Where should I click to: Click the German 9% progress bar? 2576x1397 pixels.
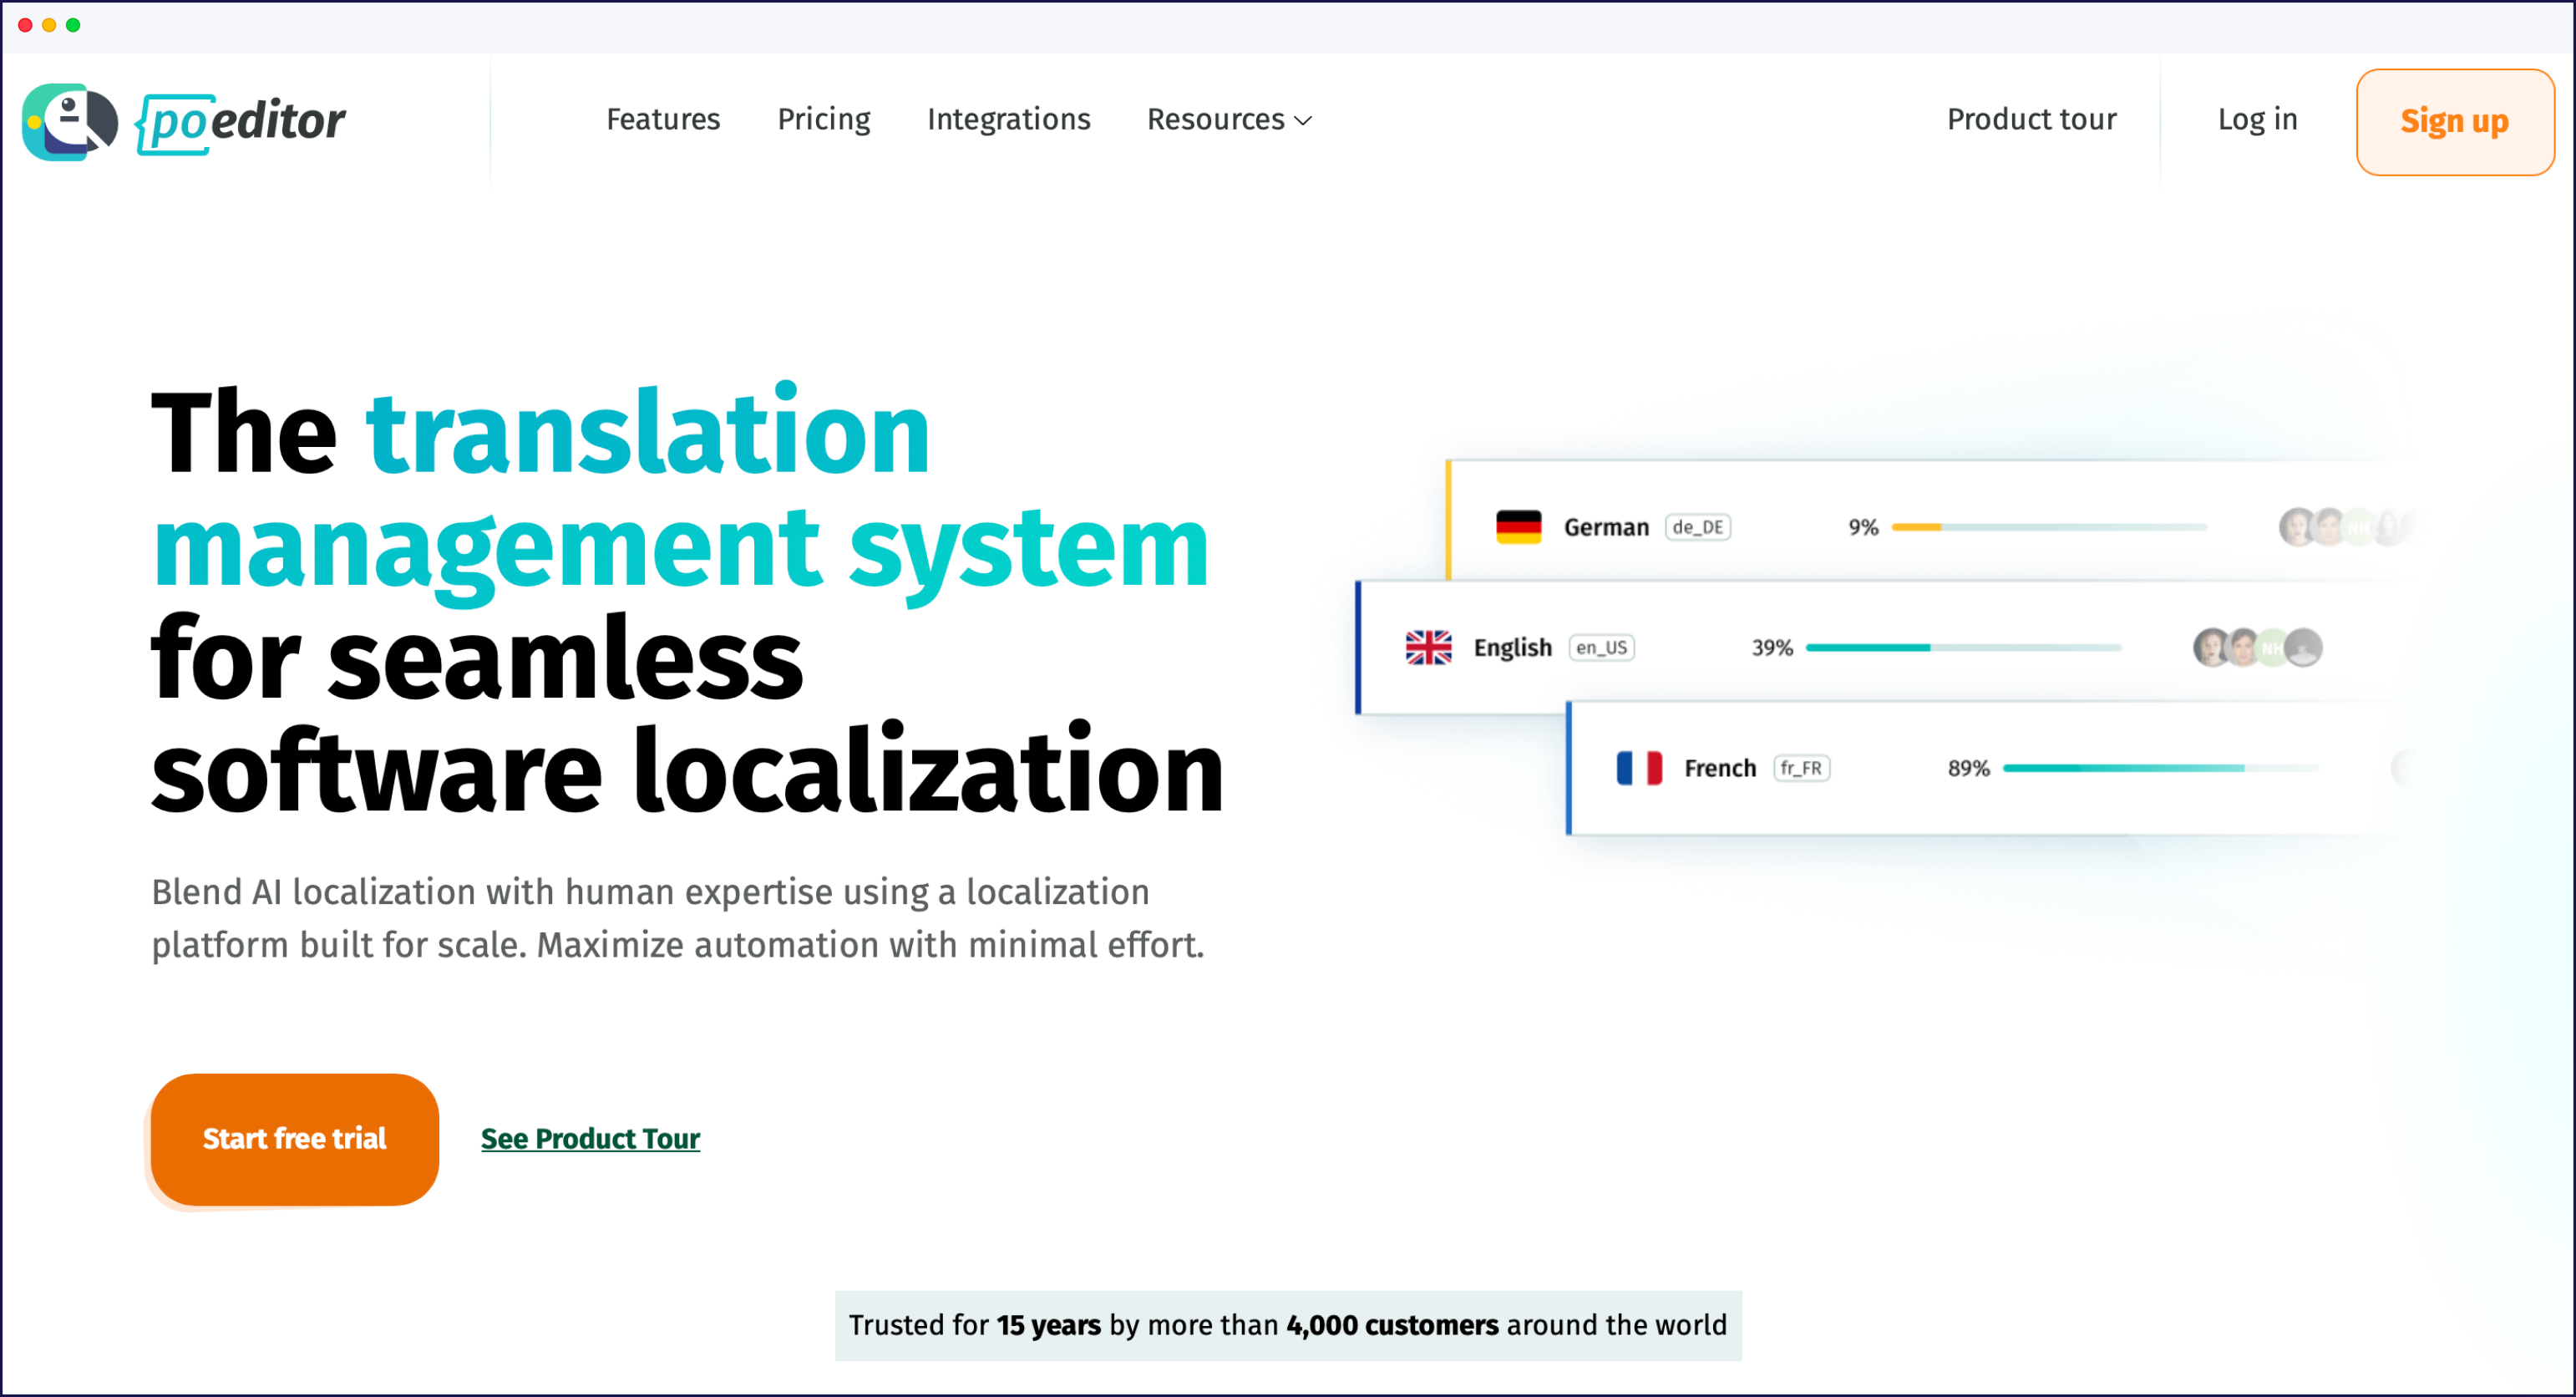pos(2048,527)
